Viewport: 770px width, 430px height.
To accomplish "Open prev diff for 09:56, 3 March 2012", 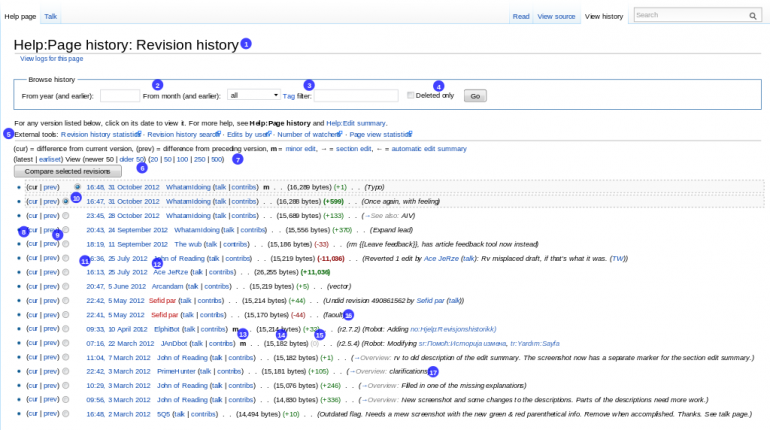I will pyautogui.click(x=51, y=400).
